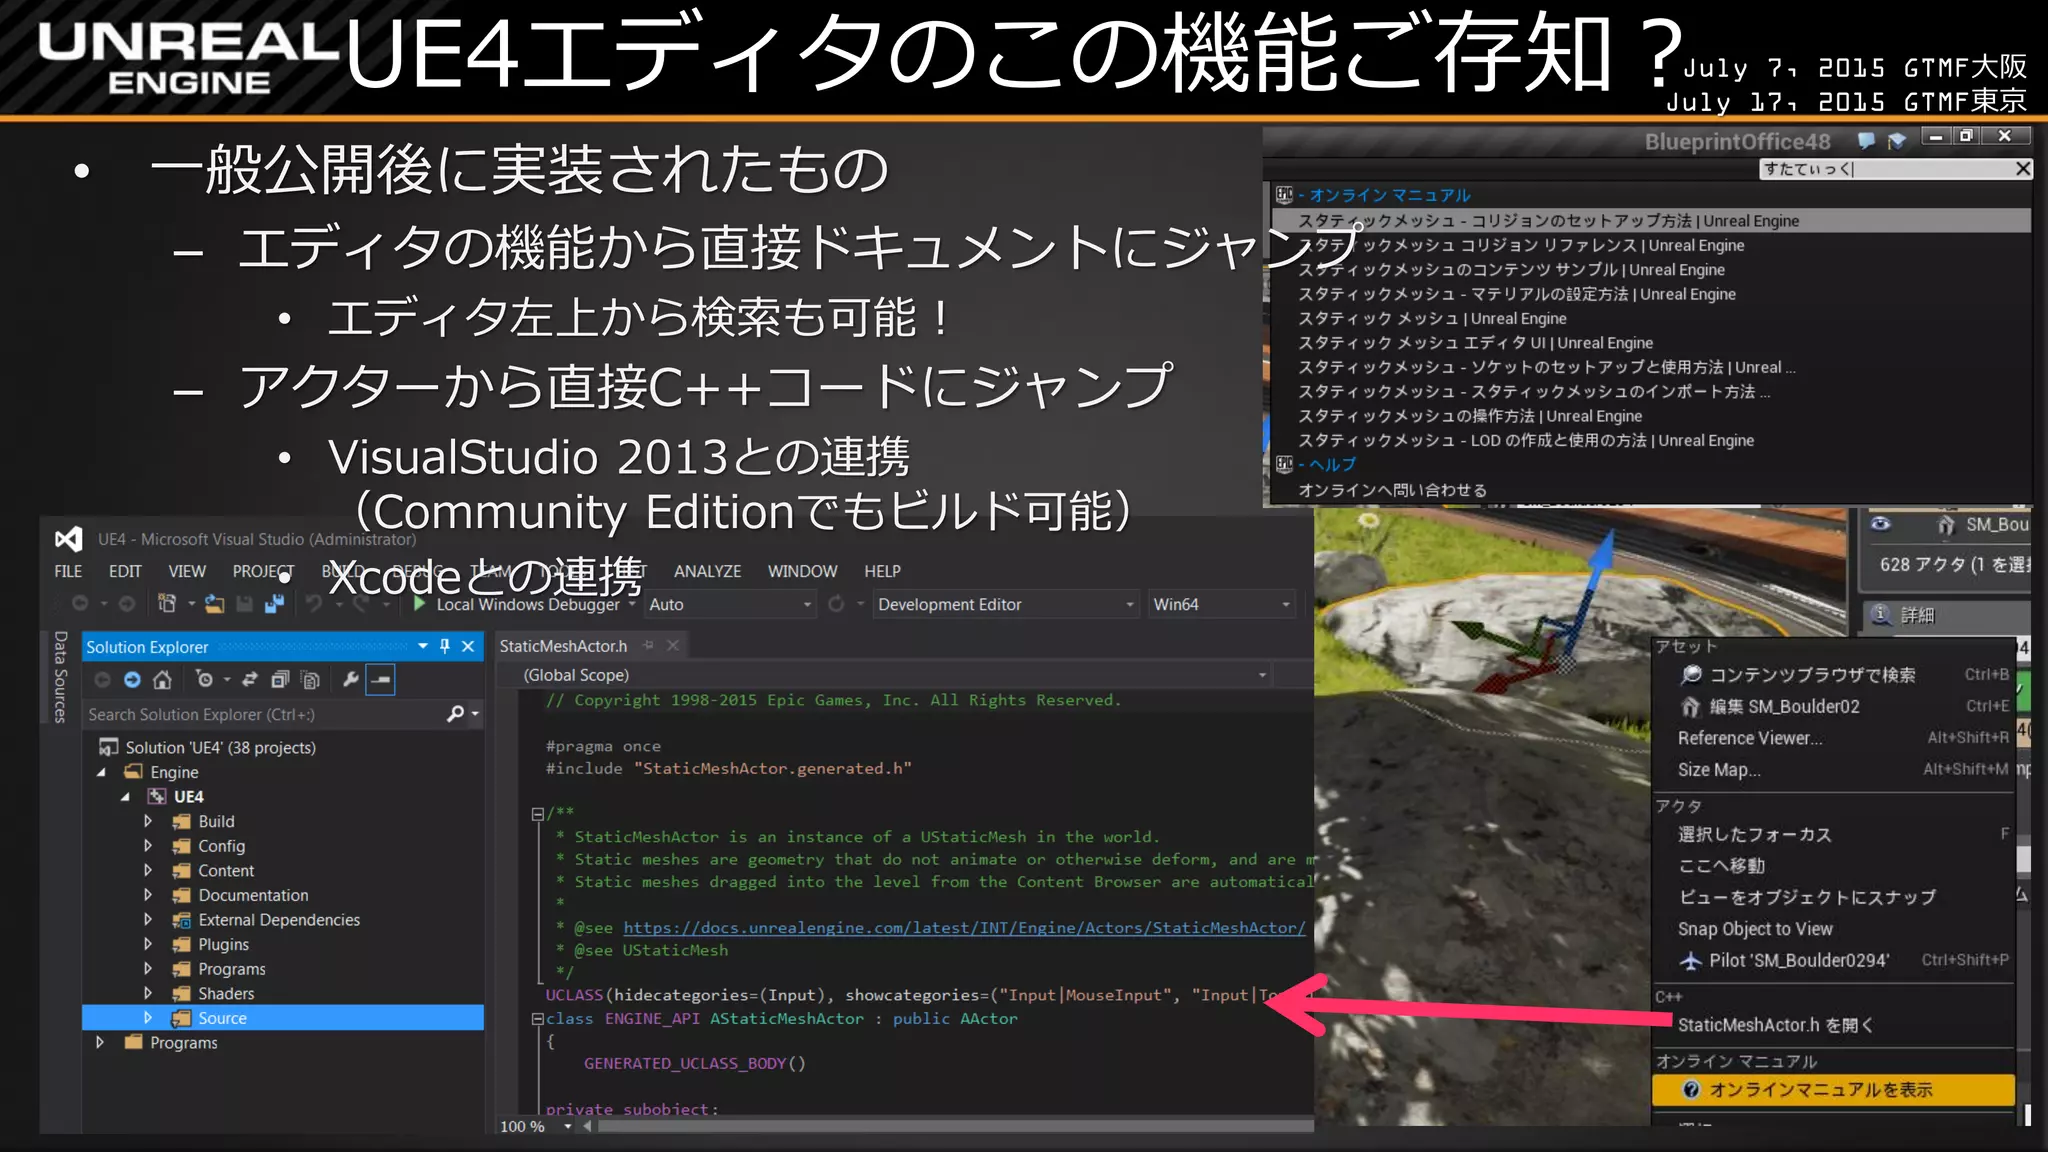
Task: Click Home icon in Solution Explorer toolbar
Action: tap(162, 680)
